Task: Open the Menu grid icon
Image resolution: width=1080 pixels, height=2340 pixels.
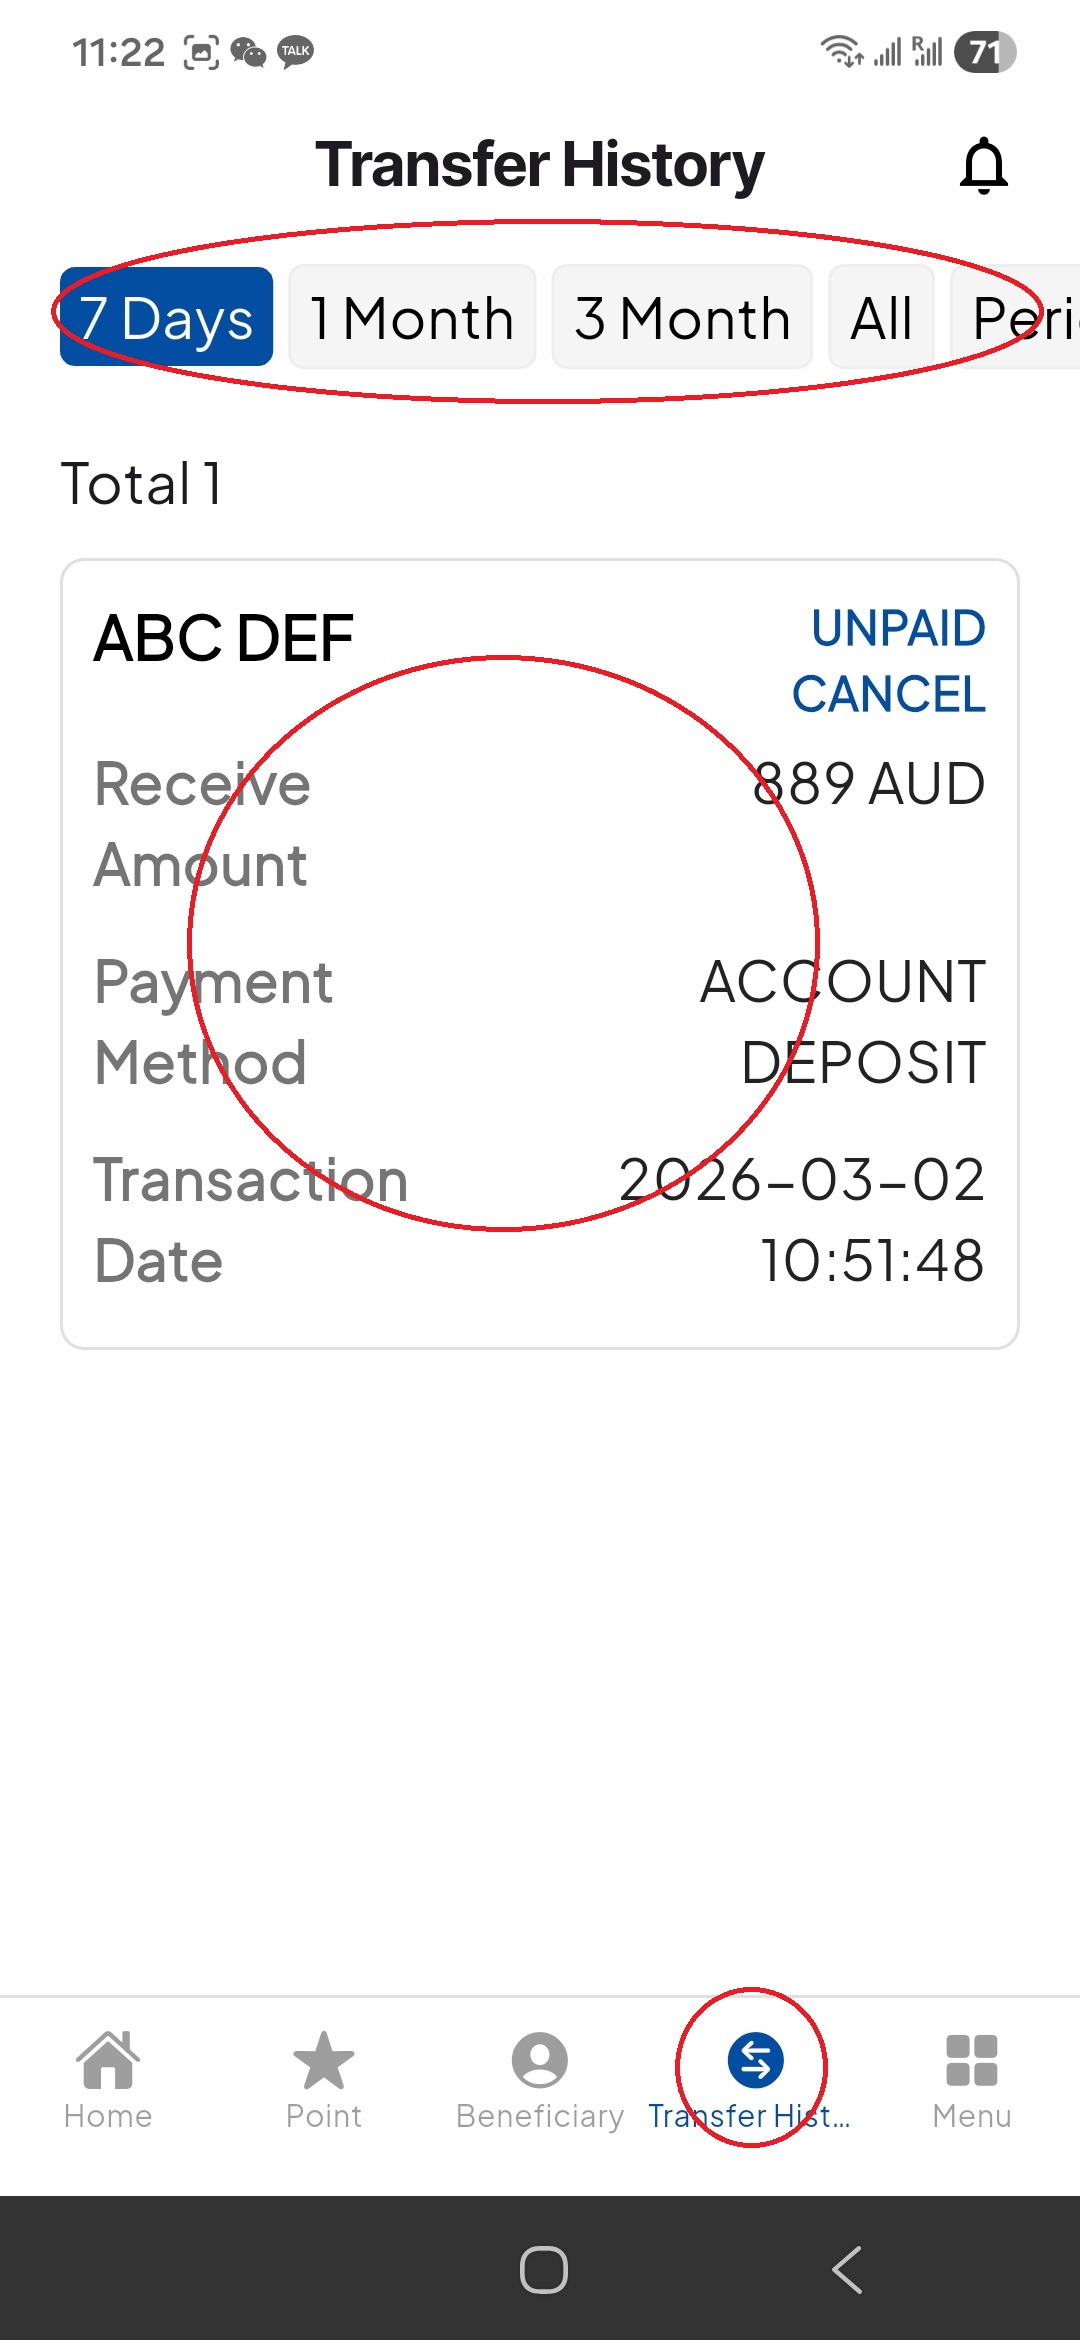Action: tap(971, 2060)
